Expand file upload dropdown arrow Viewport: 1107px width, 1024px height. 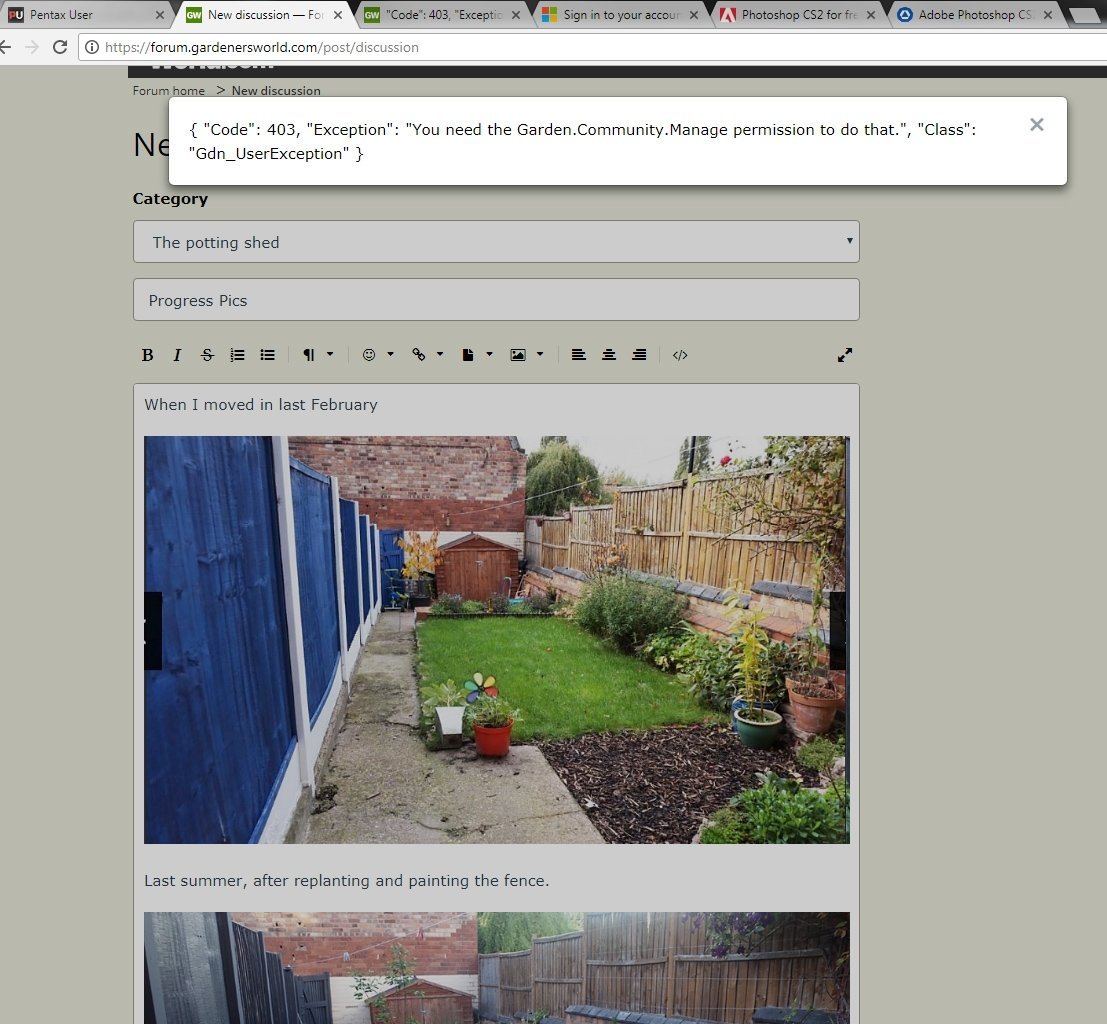489,355
